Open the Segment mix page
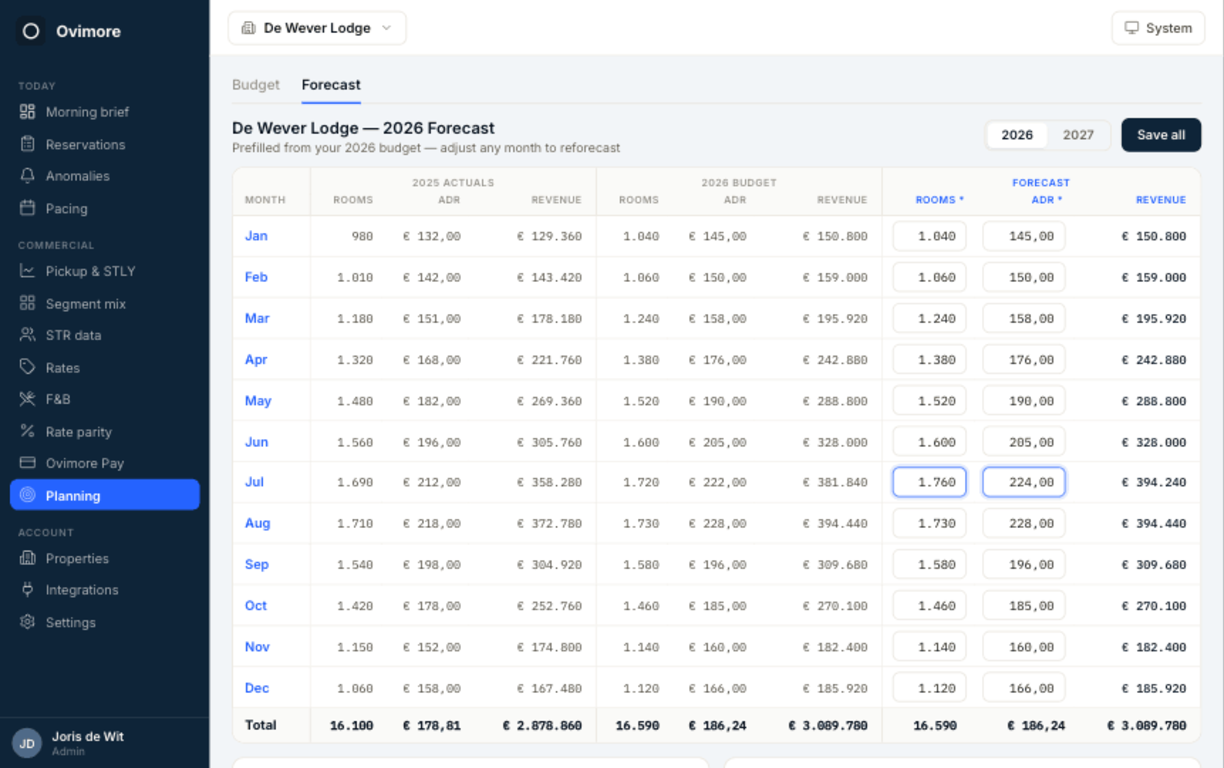This screenshot has height=768, width=1224. coord(105,303)
